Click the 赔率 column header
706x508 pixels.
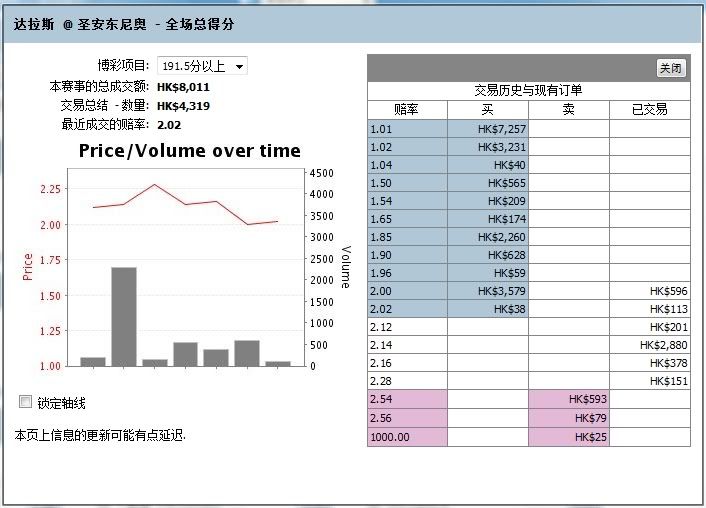(407, 110)
